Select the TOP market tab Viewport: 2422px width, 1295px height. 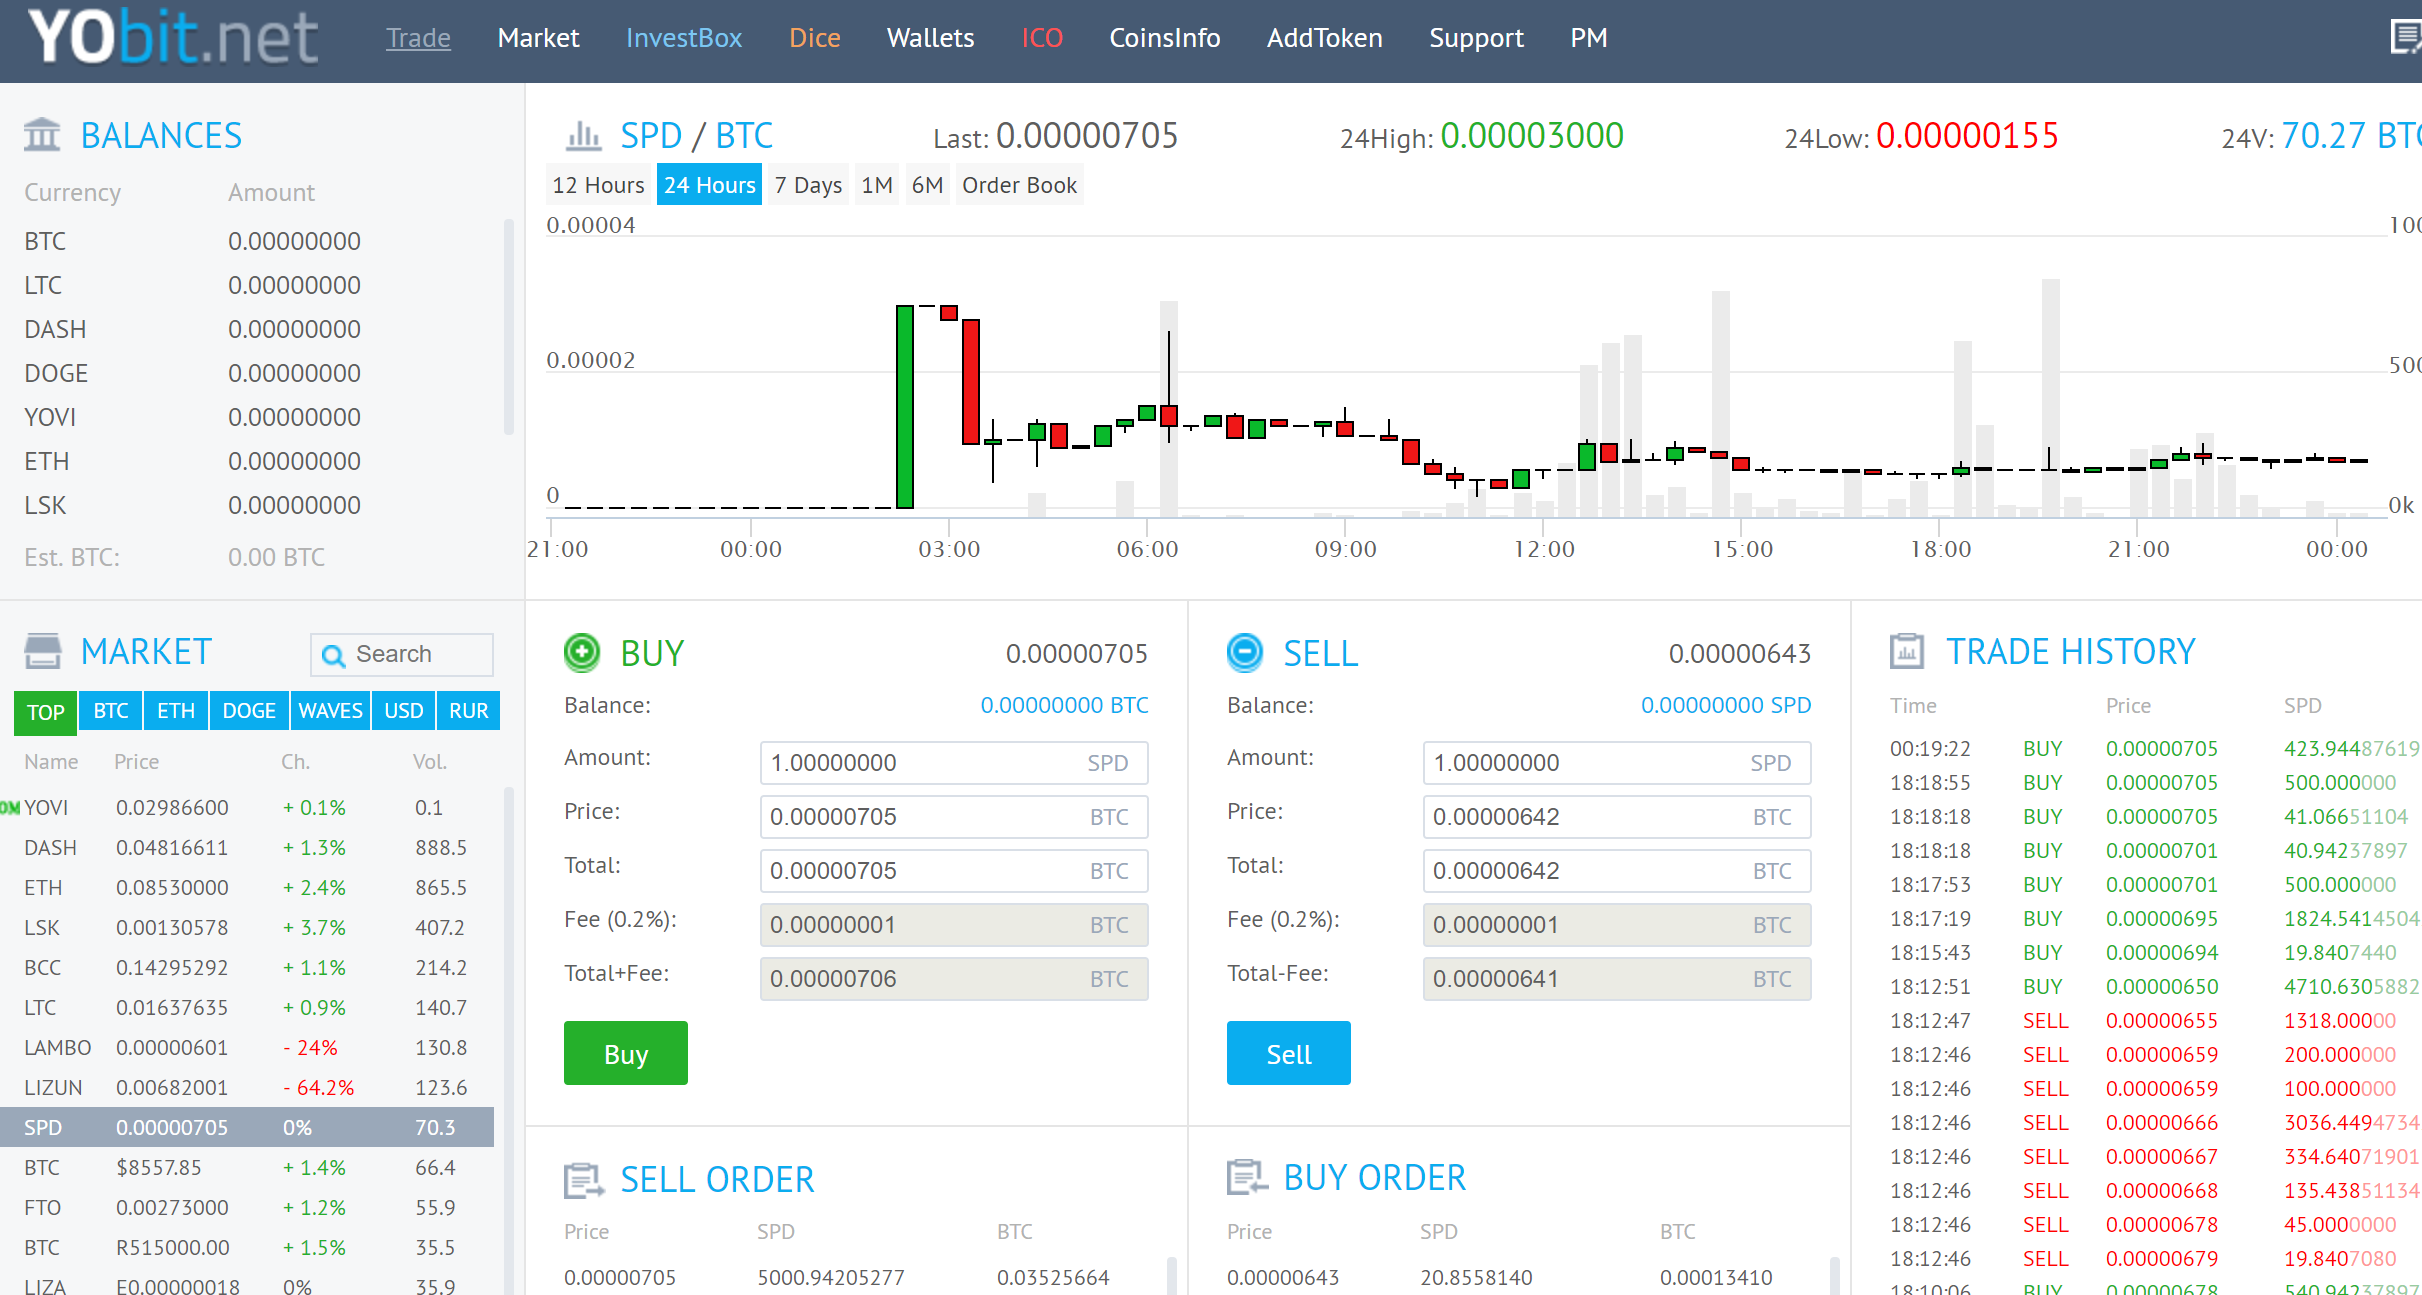tap(45, 712)
